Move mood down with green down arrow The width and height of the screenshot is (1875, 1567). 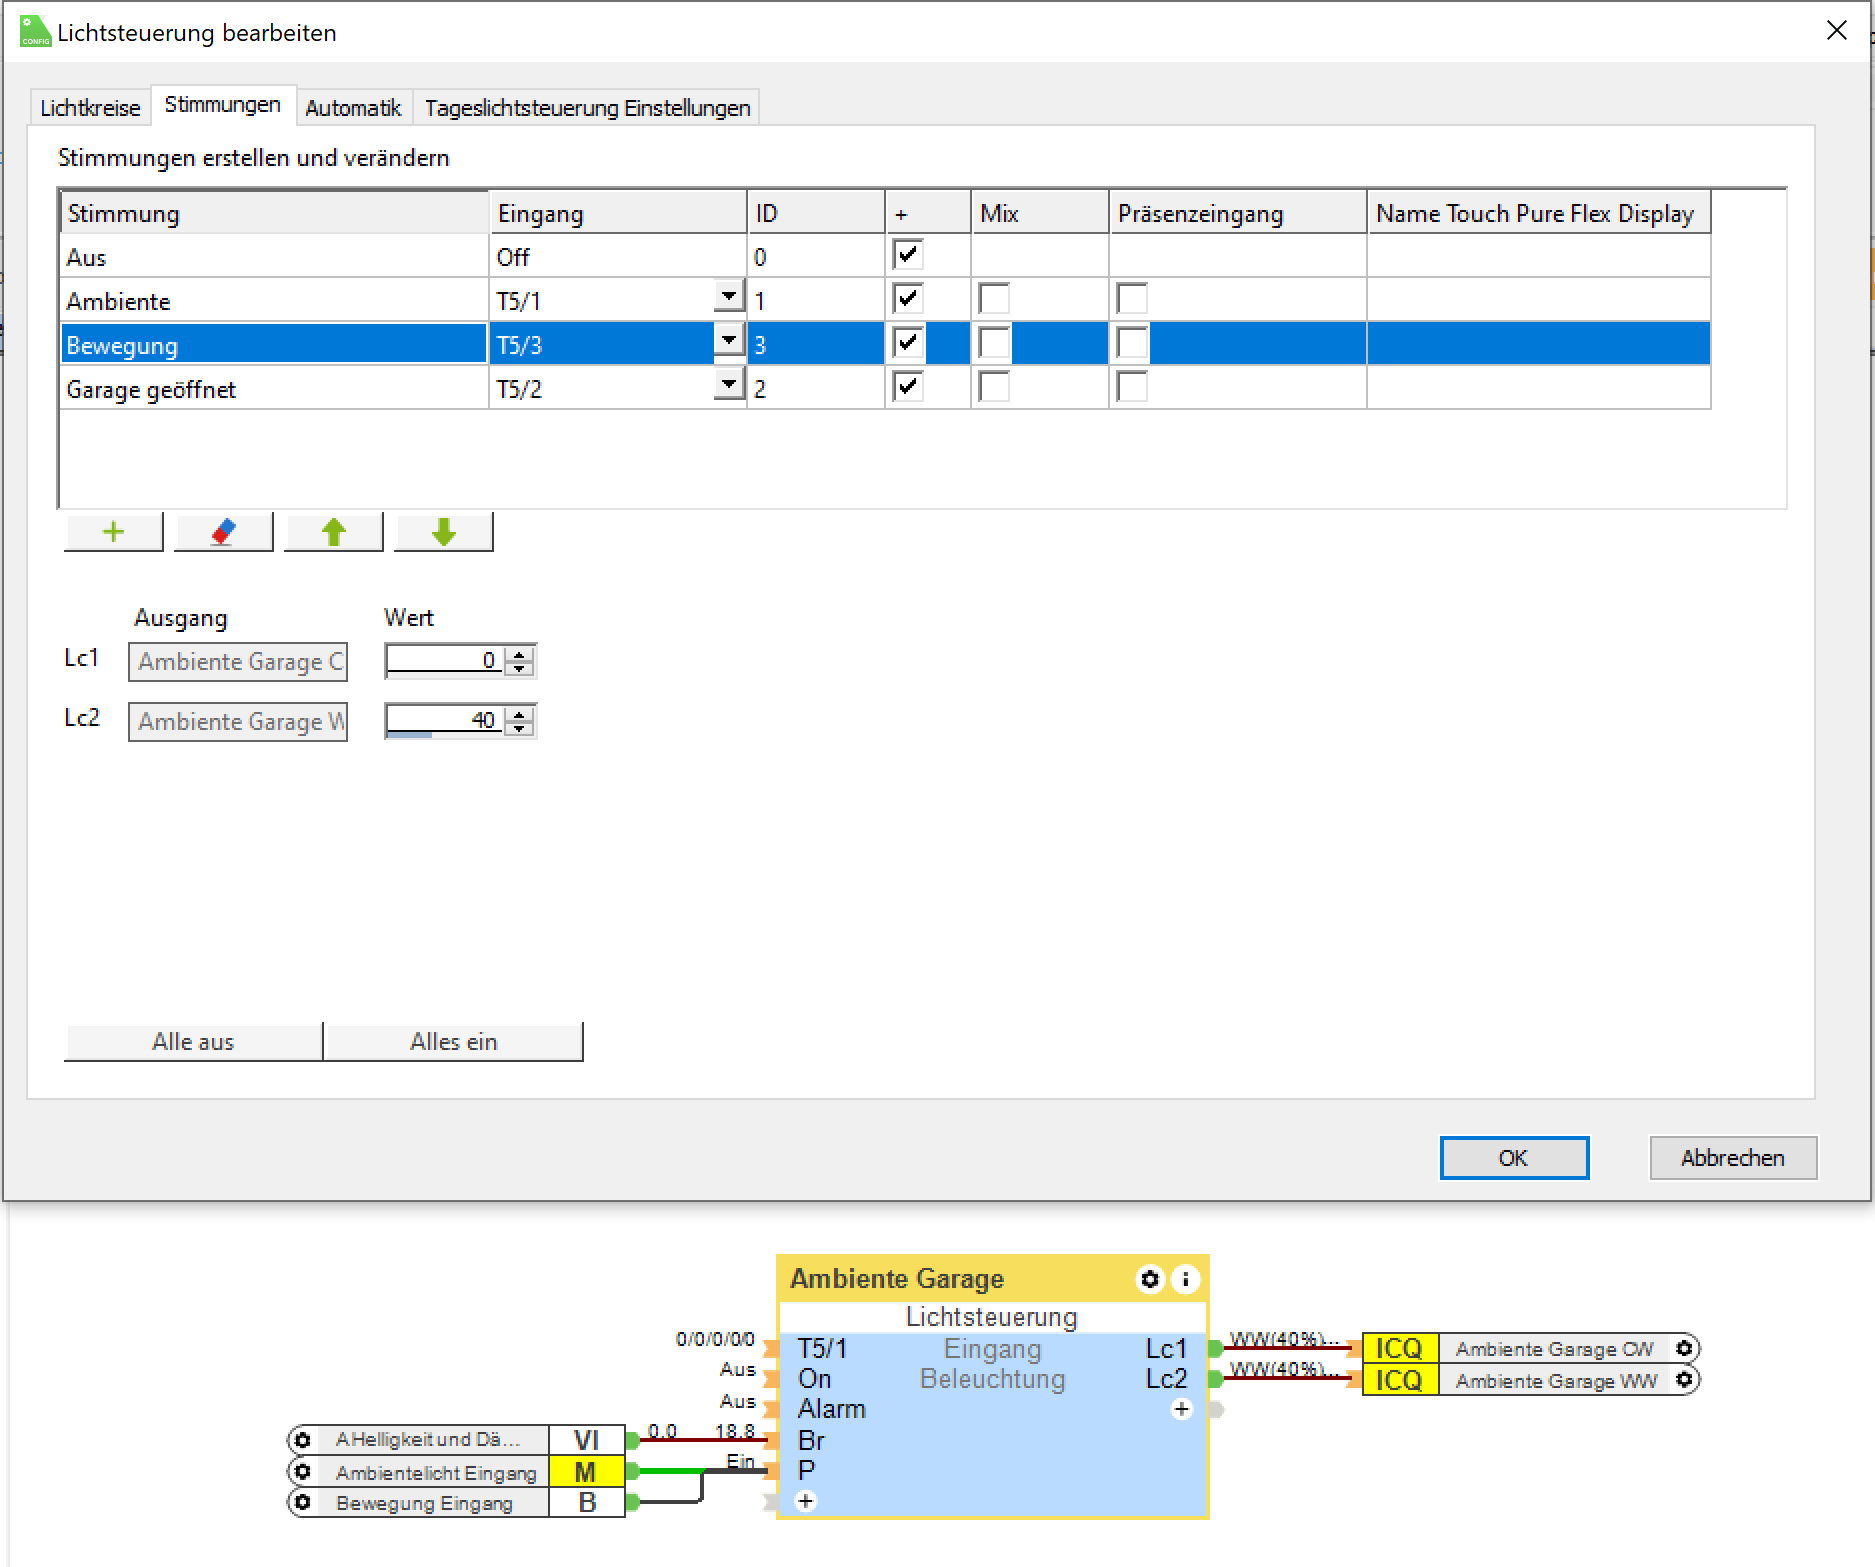[443, 532]
